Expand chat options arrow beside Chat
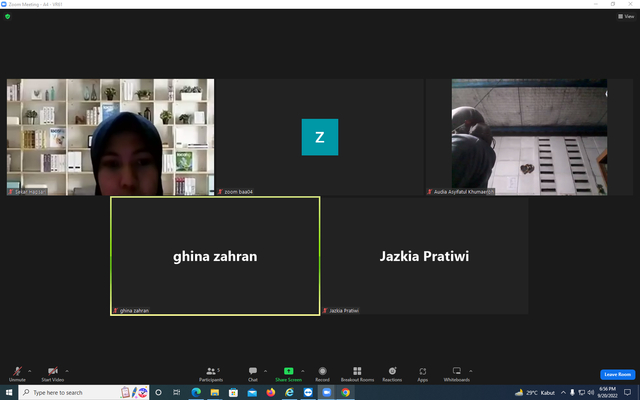Screen dimensions: 640x400 (x=265, y=371)
